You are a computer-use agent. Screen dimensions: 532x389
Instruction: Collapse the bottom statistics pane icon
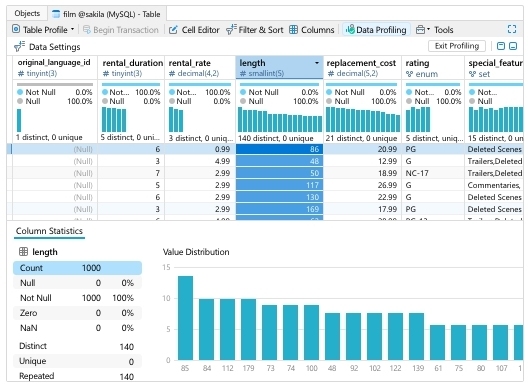(513, 46)
